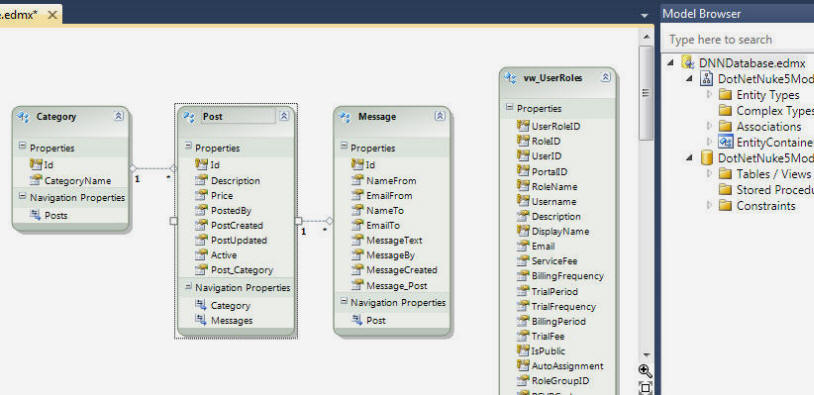Expand the Tables / Views node

pos(710,173)
